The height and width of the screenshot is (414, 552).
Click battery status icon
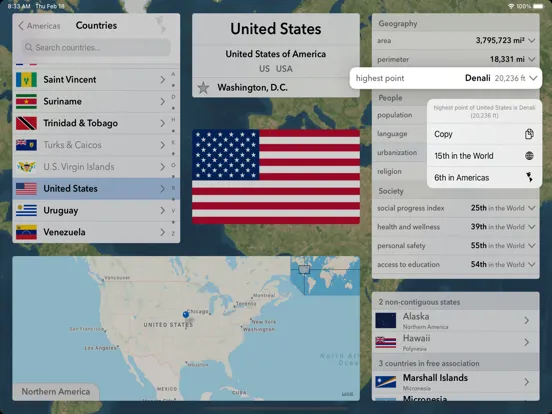[x=538, y=6]
